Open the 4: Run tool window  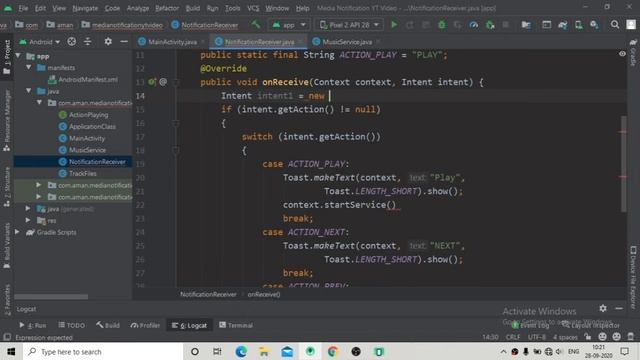pos(33,325)
